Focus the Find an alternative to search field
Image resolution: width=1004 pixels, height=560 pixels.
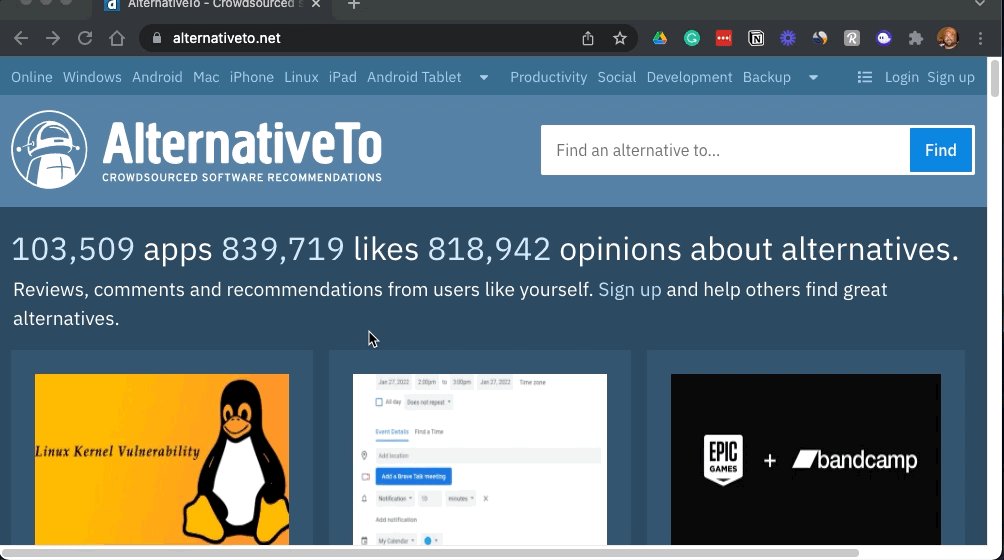725,150
